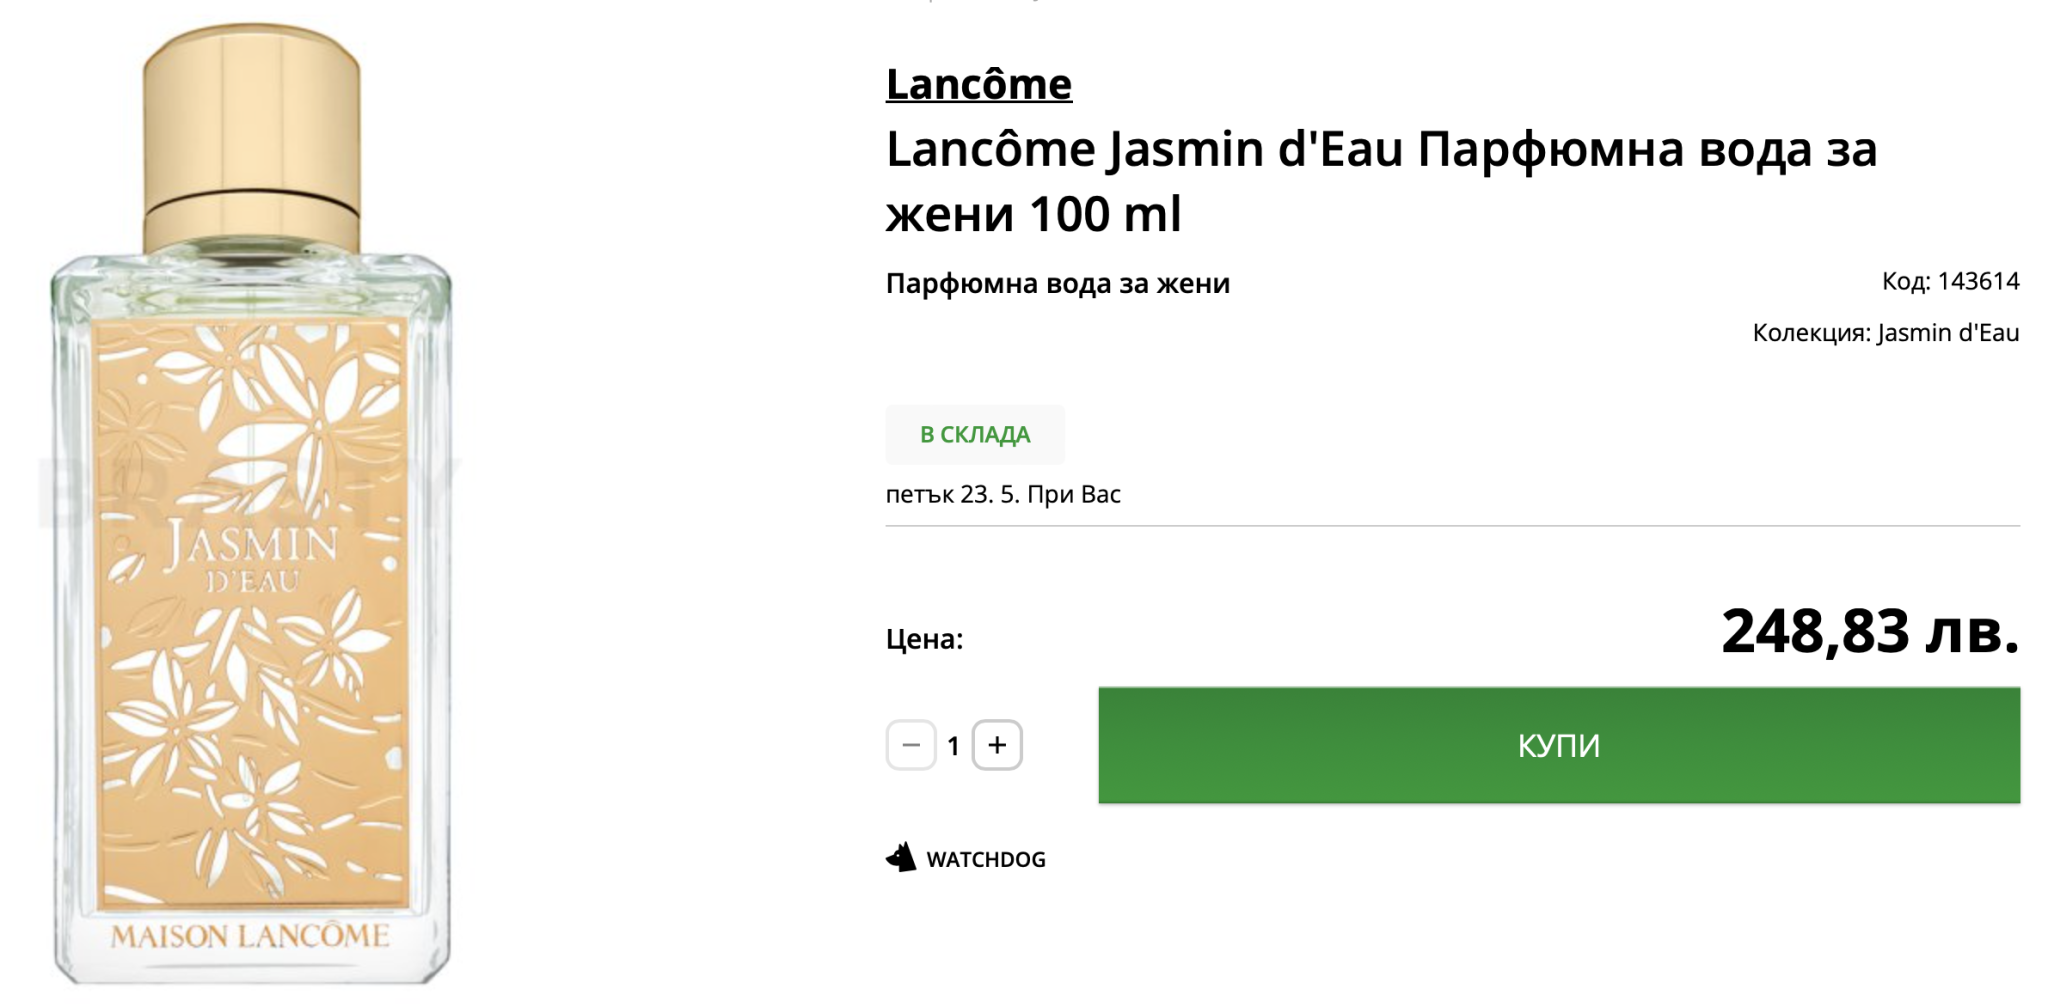Click the Парфюмна вода за жени subtitle
The image size is (2048, 1007).
point(1057,284)
